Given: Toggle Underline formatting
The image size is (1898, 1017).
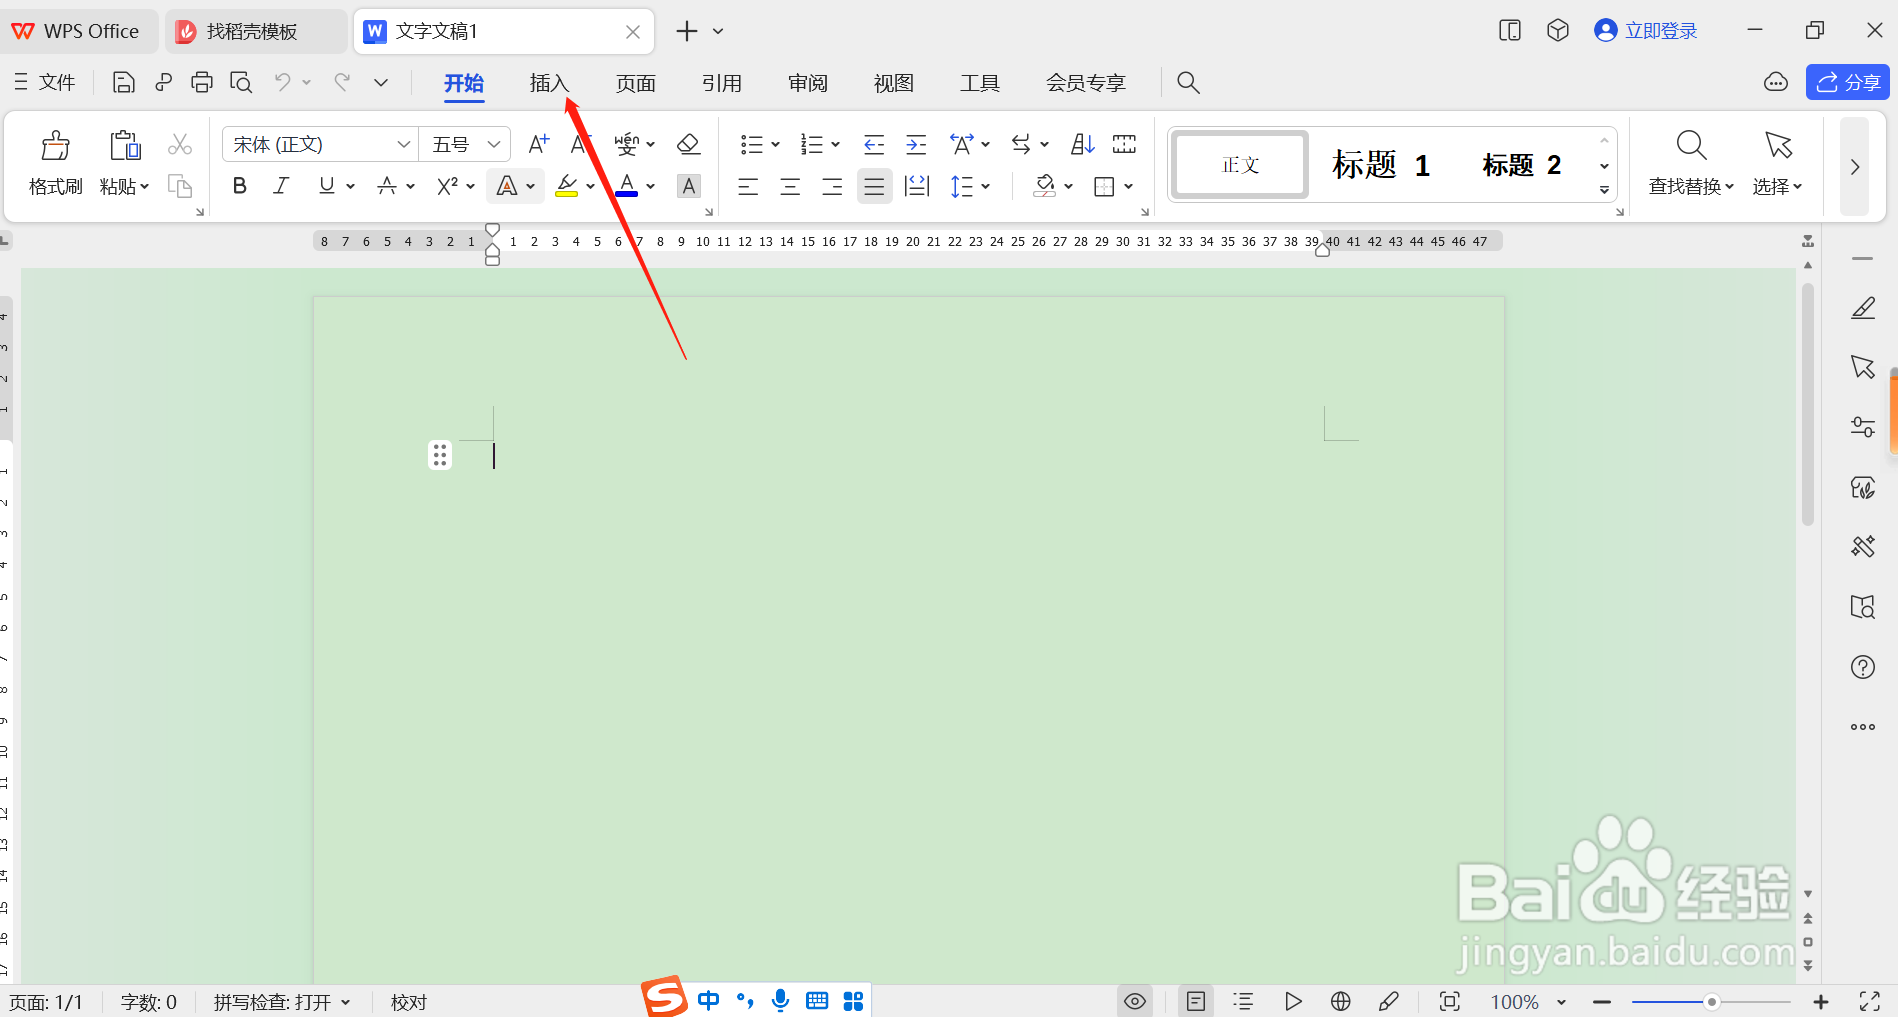Looking at the screenshot, I should click(x=326, y=186).
